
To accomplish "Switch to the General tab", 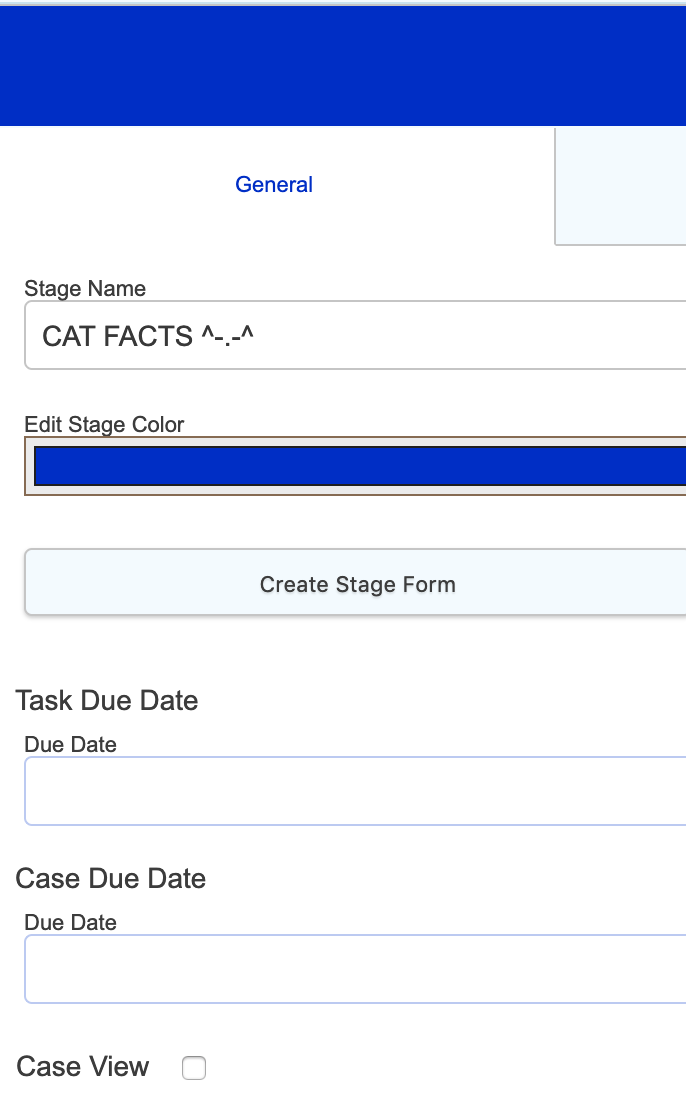I will pyautogui.click(x=273, y=184).
